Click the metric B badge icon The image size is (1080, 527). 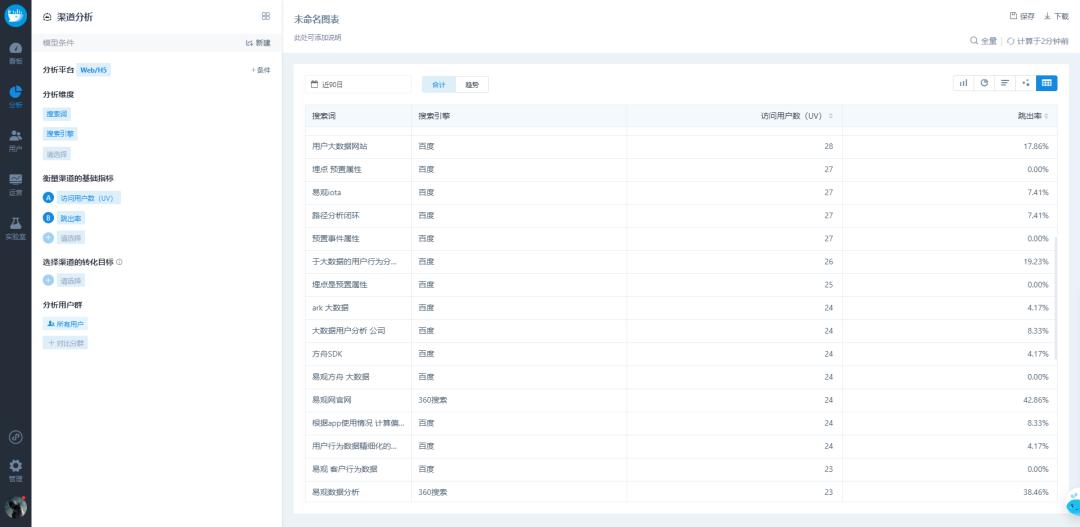tap(48, 218)
